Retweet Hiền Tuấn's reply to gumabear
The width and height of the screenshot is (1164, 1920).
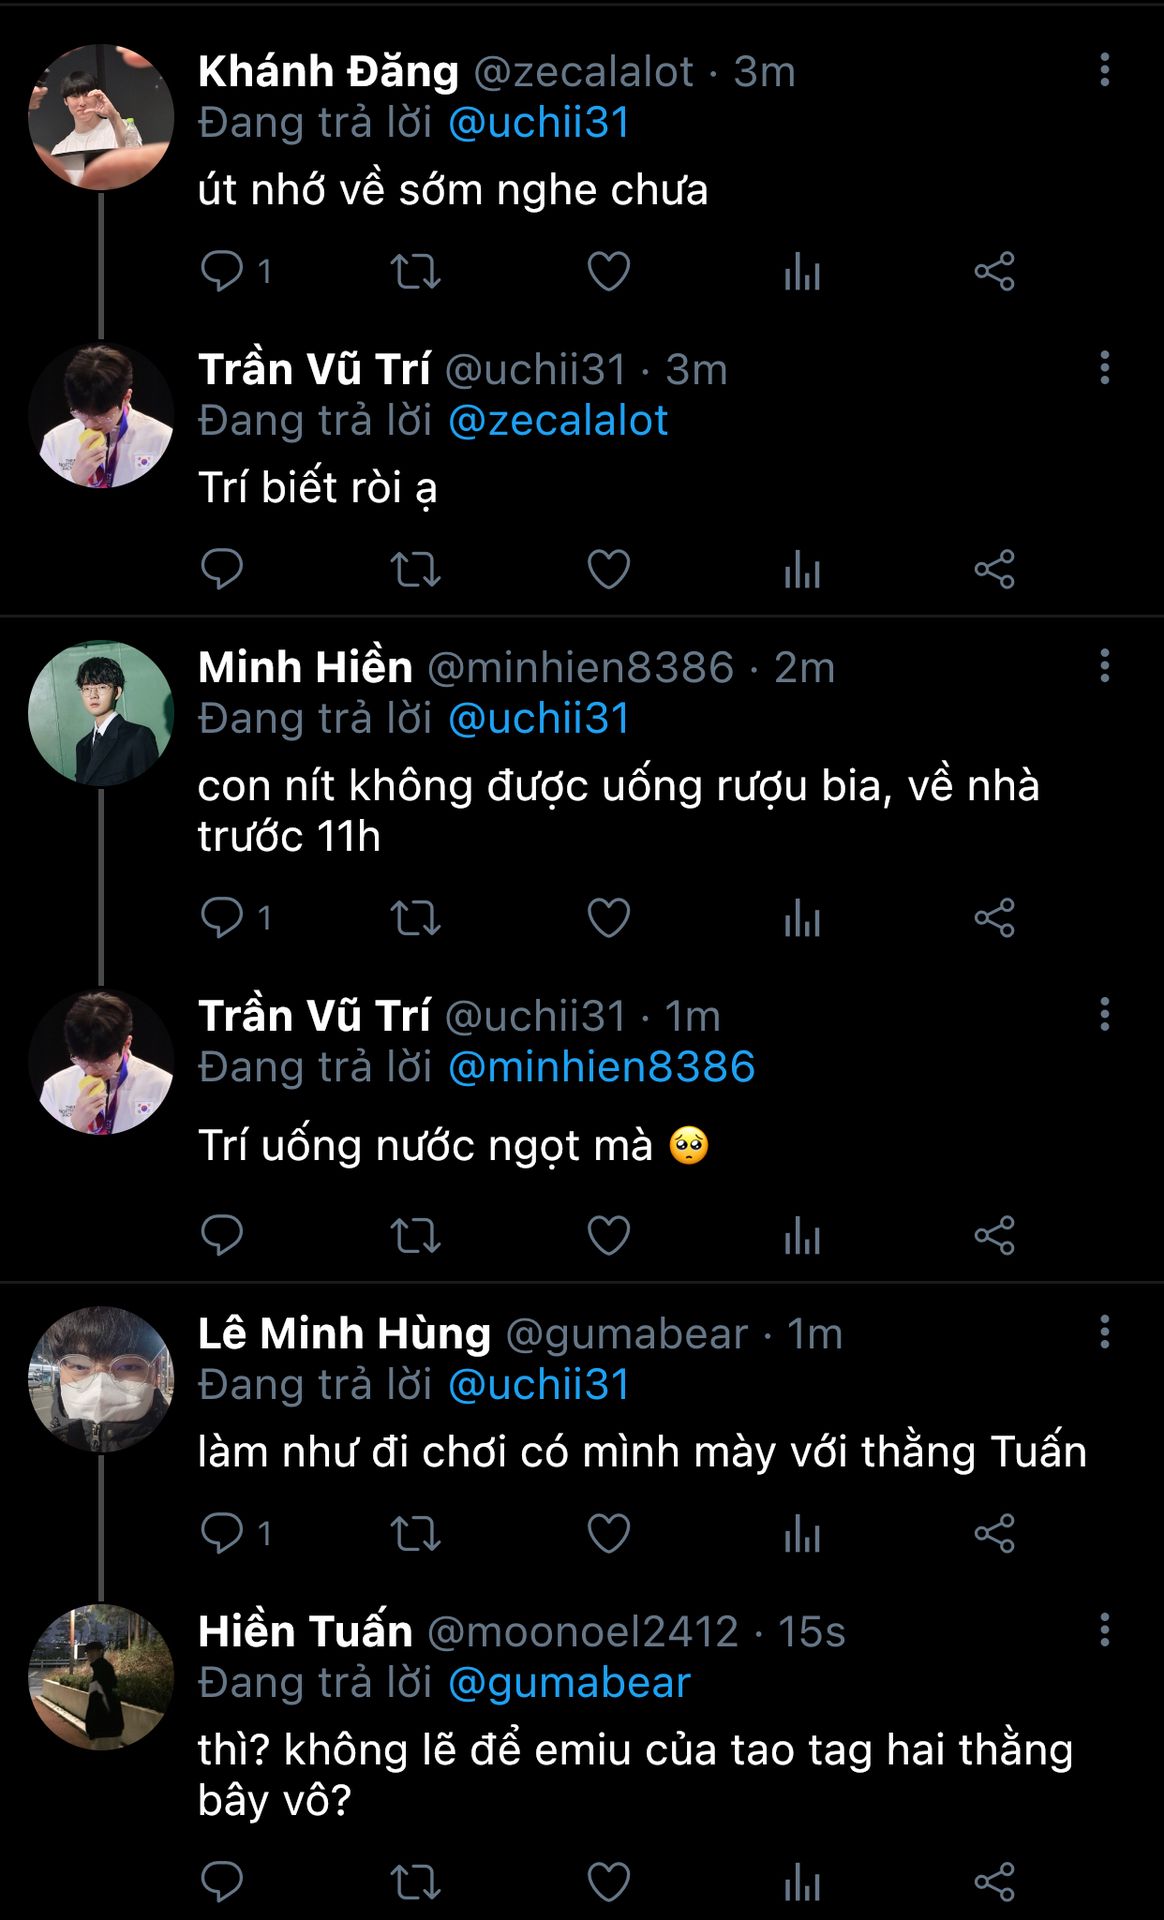pos(415,1881)
